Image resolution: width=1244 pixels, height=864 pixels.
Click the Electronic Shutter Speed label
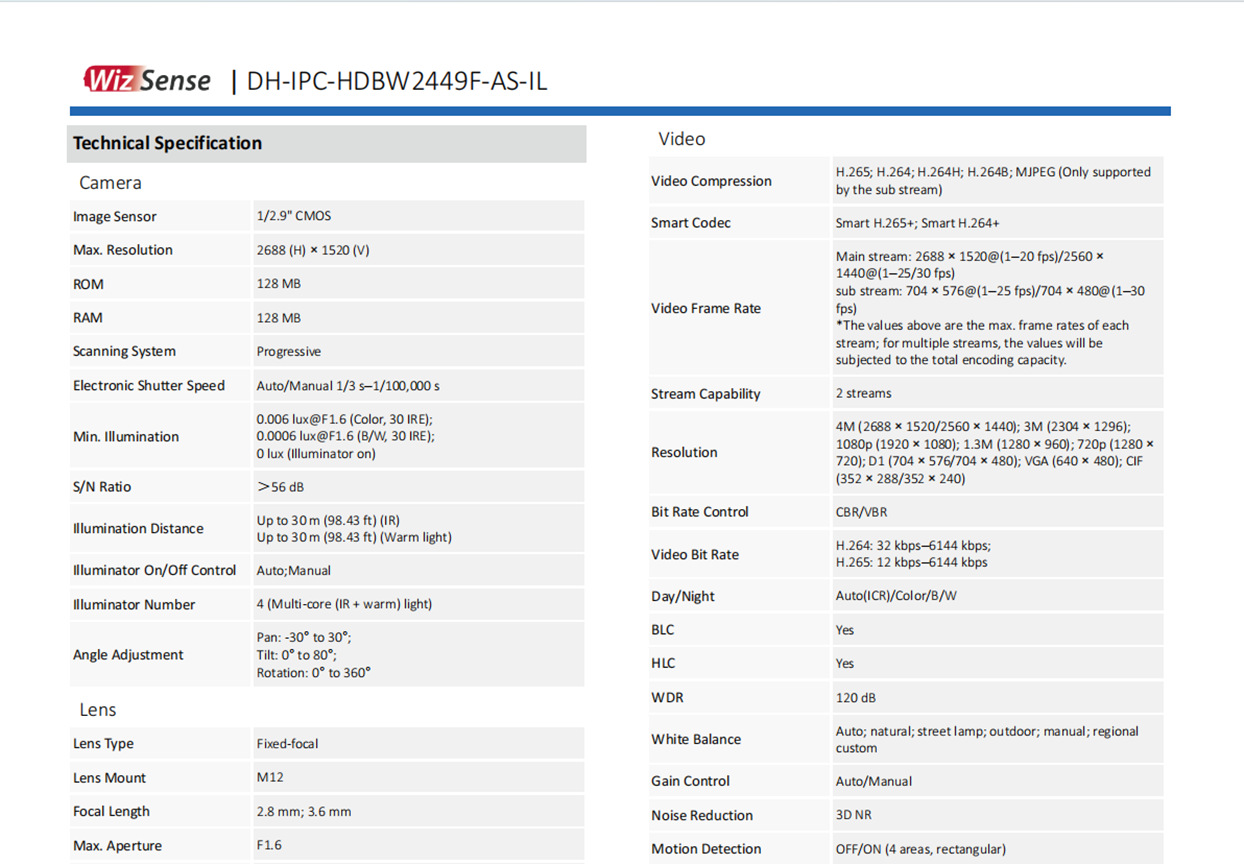pos(149,386)
